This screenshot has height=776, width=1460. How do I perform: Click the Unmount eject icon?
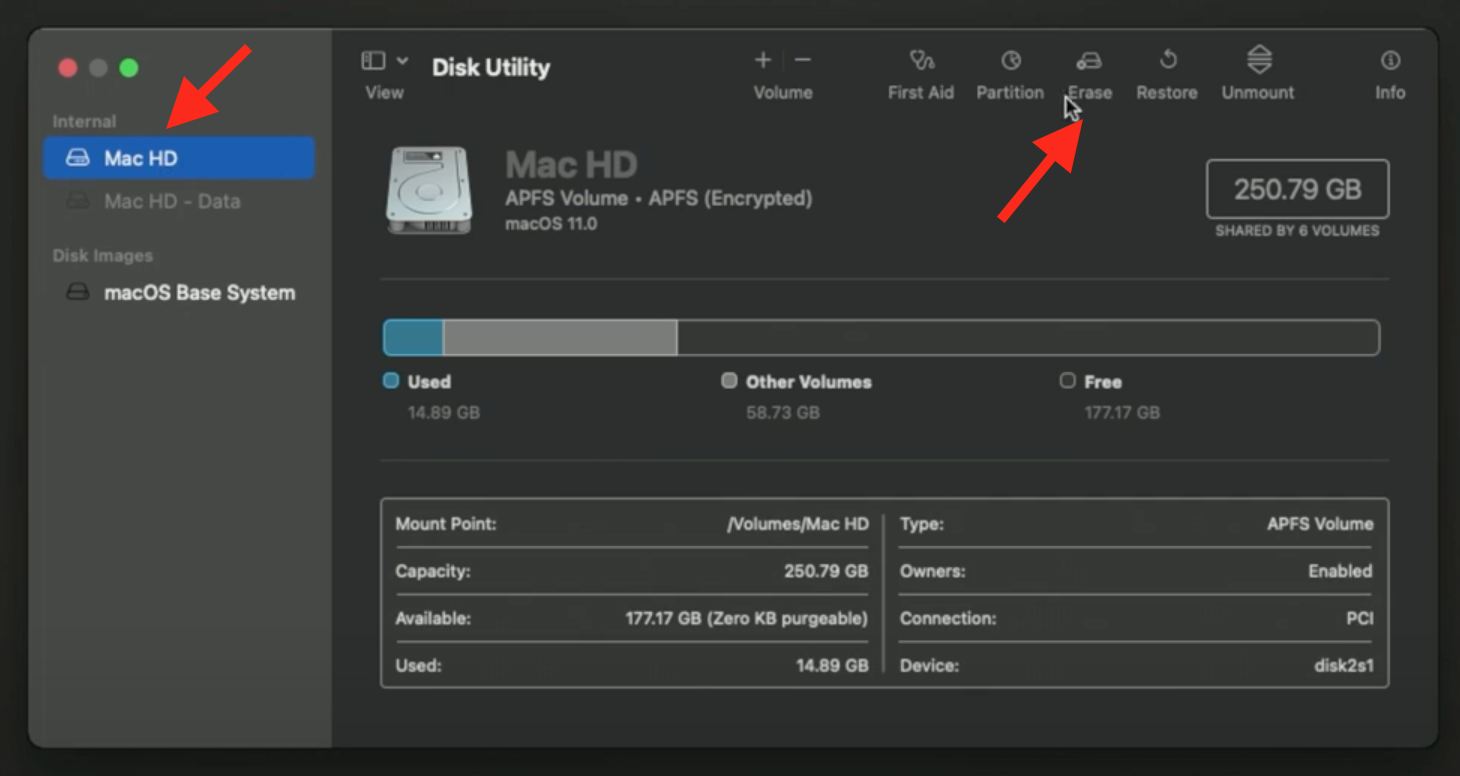tap(1259, 60)
